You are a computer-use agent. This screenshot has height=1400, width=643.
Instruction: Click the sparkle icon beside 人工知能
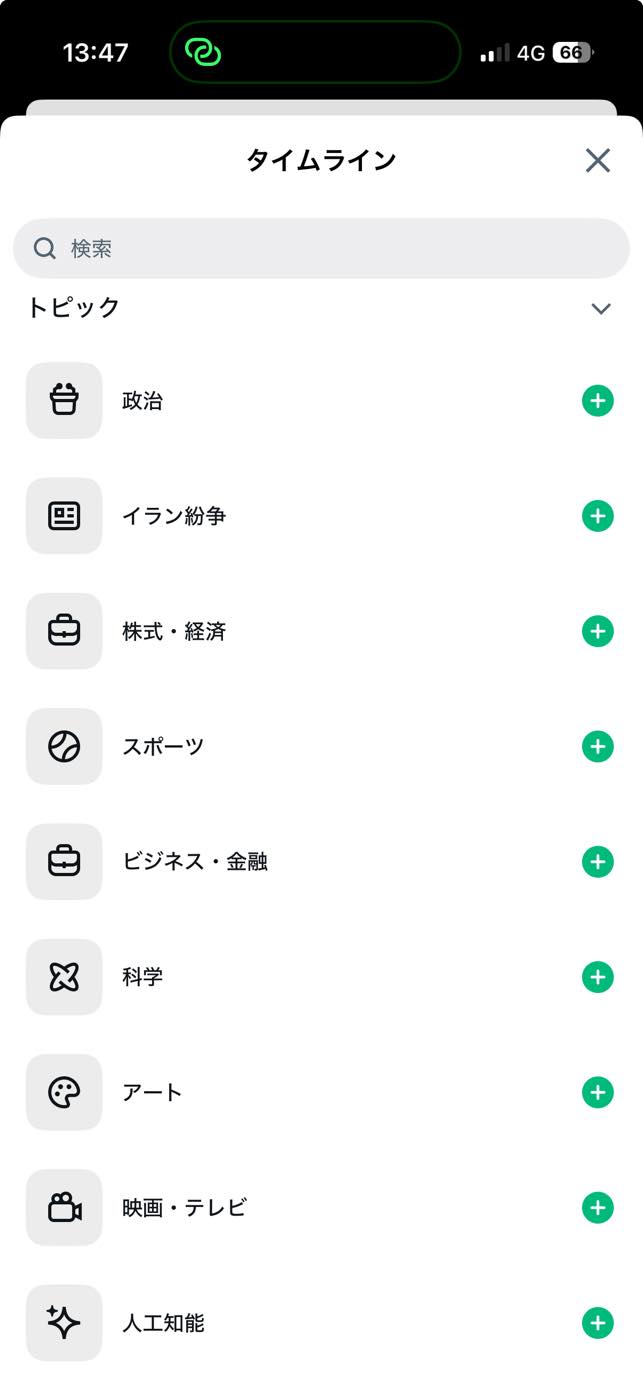pyautogui.click(x=63, y=1322)
